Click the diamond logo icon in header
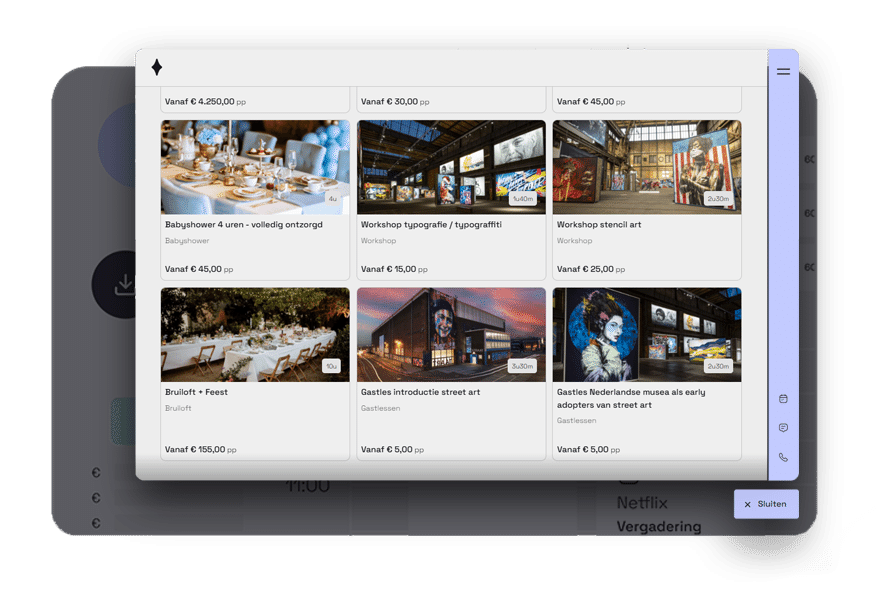 pyautogui.click(x=157, y=68)
